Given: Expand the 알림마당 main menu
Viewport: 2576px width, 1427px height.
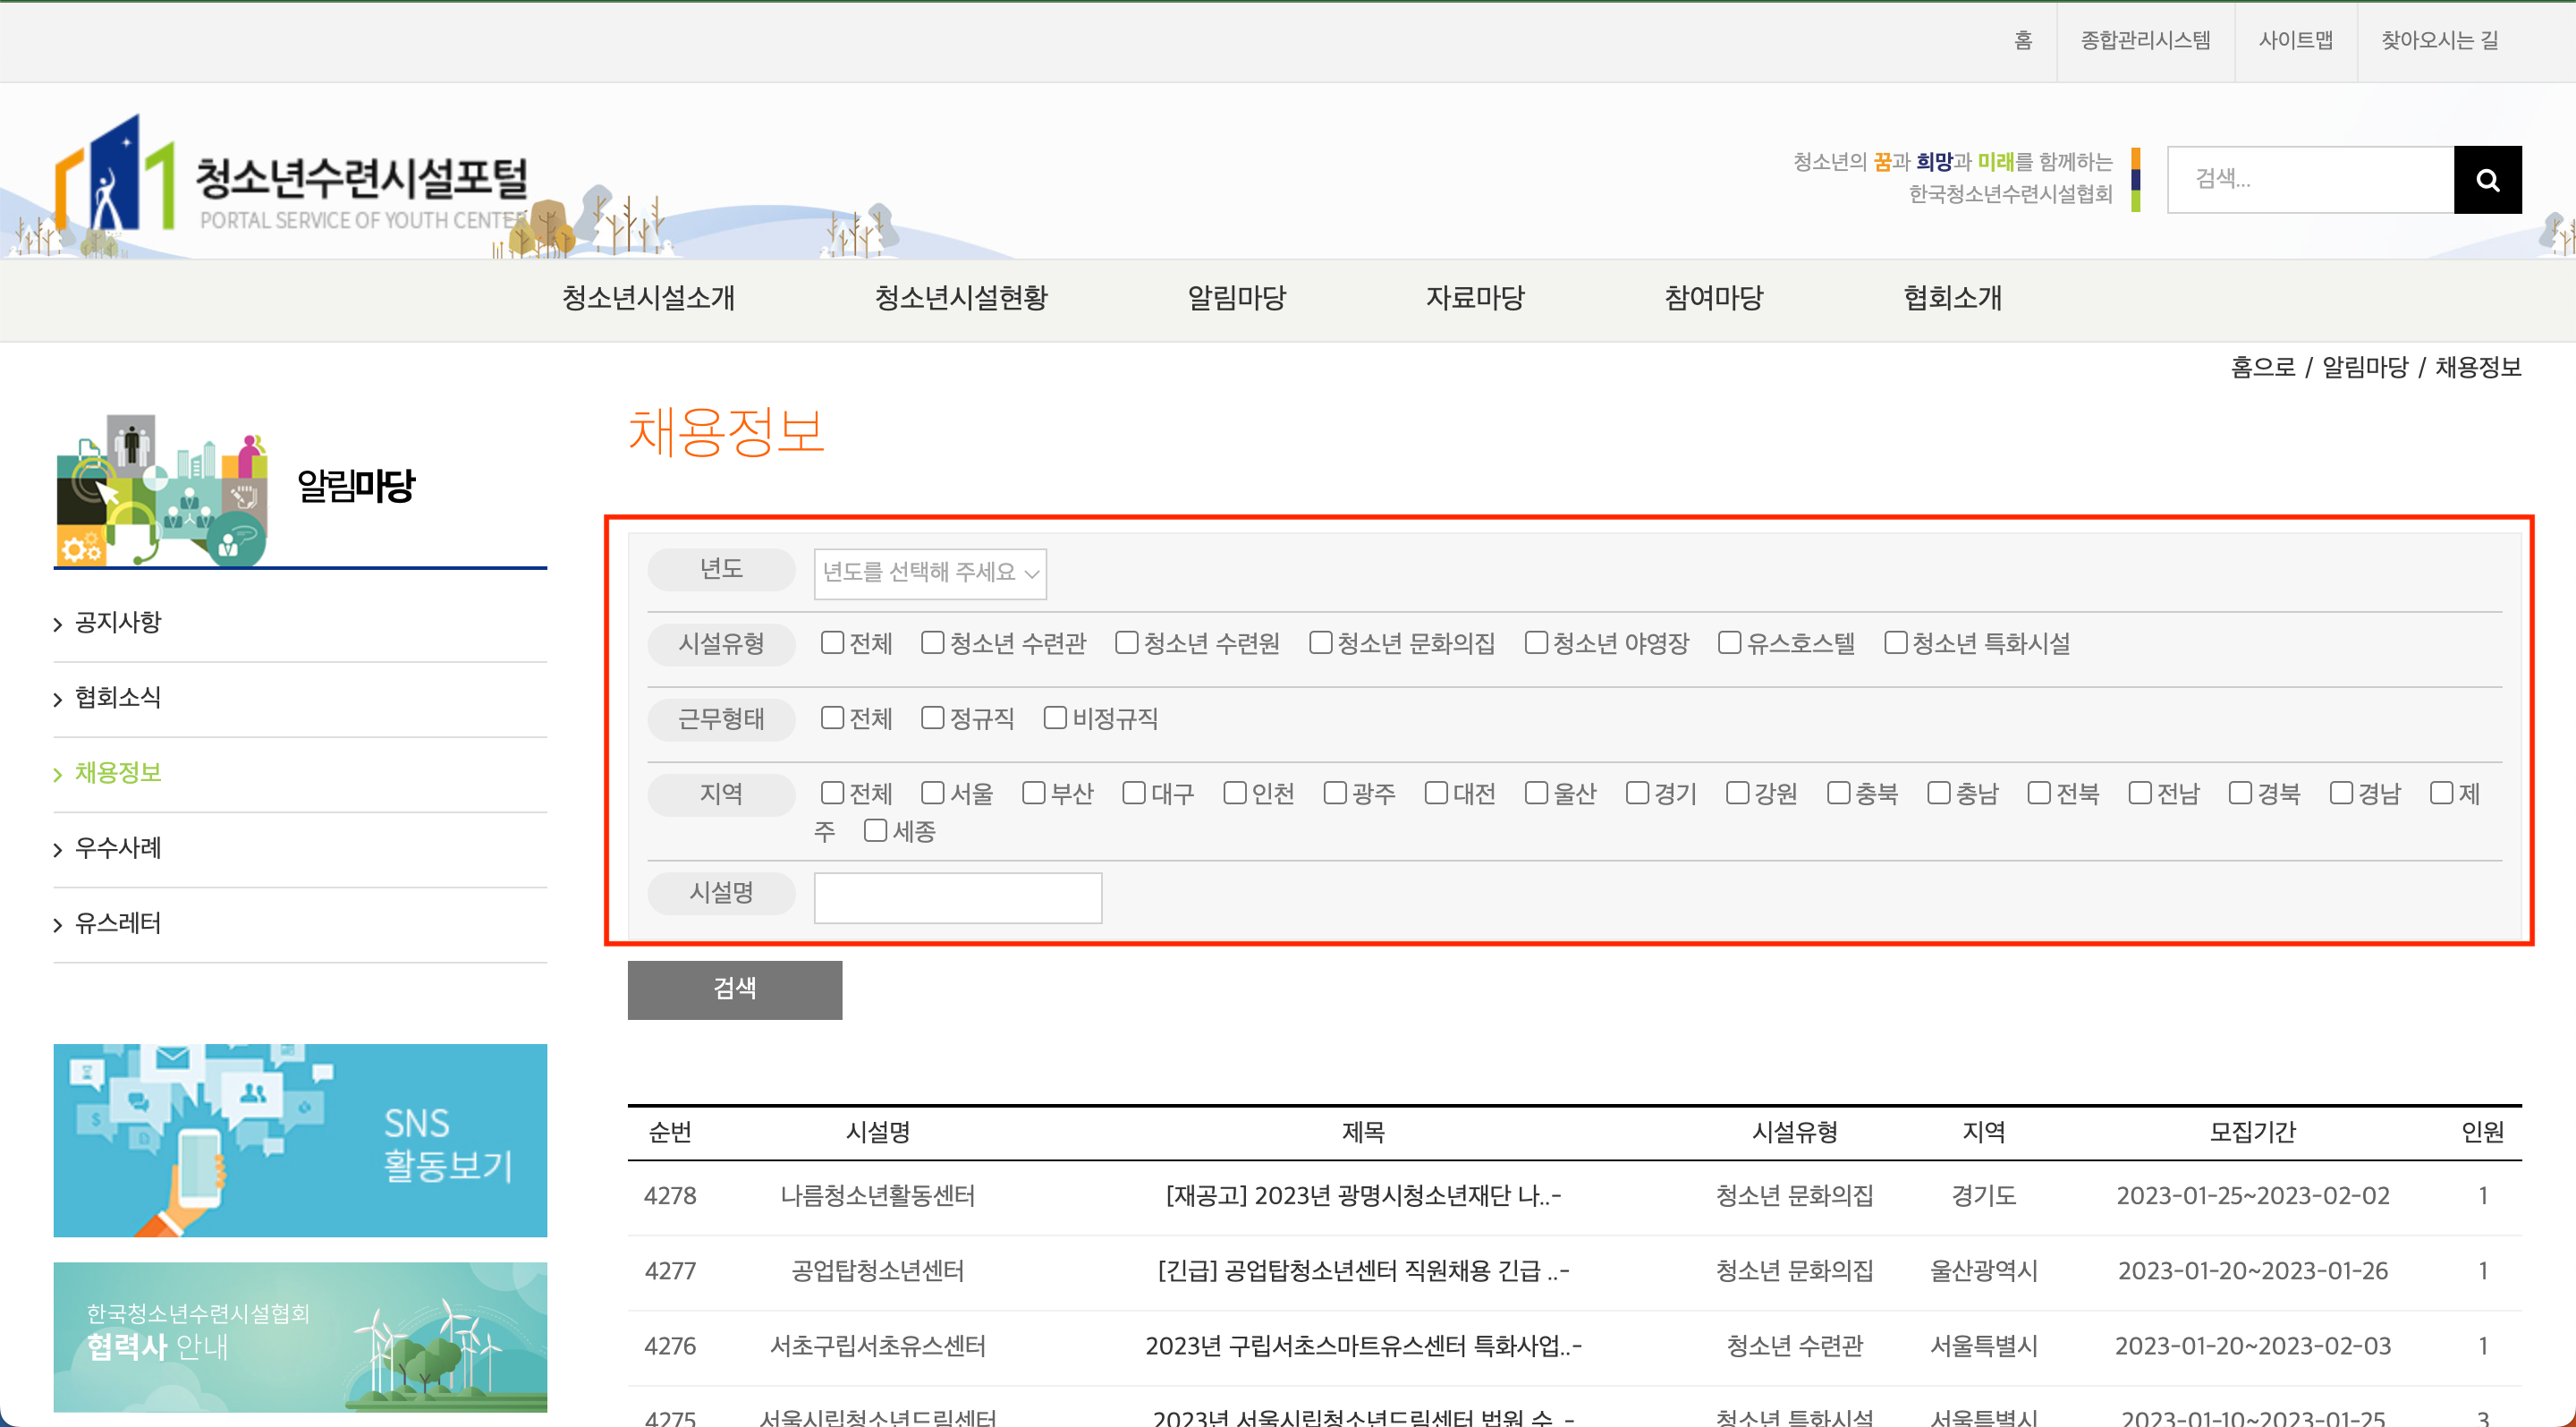Looking at the screenshot, I should (x=1236, y=298).
